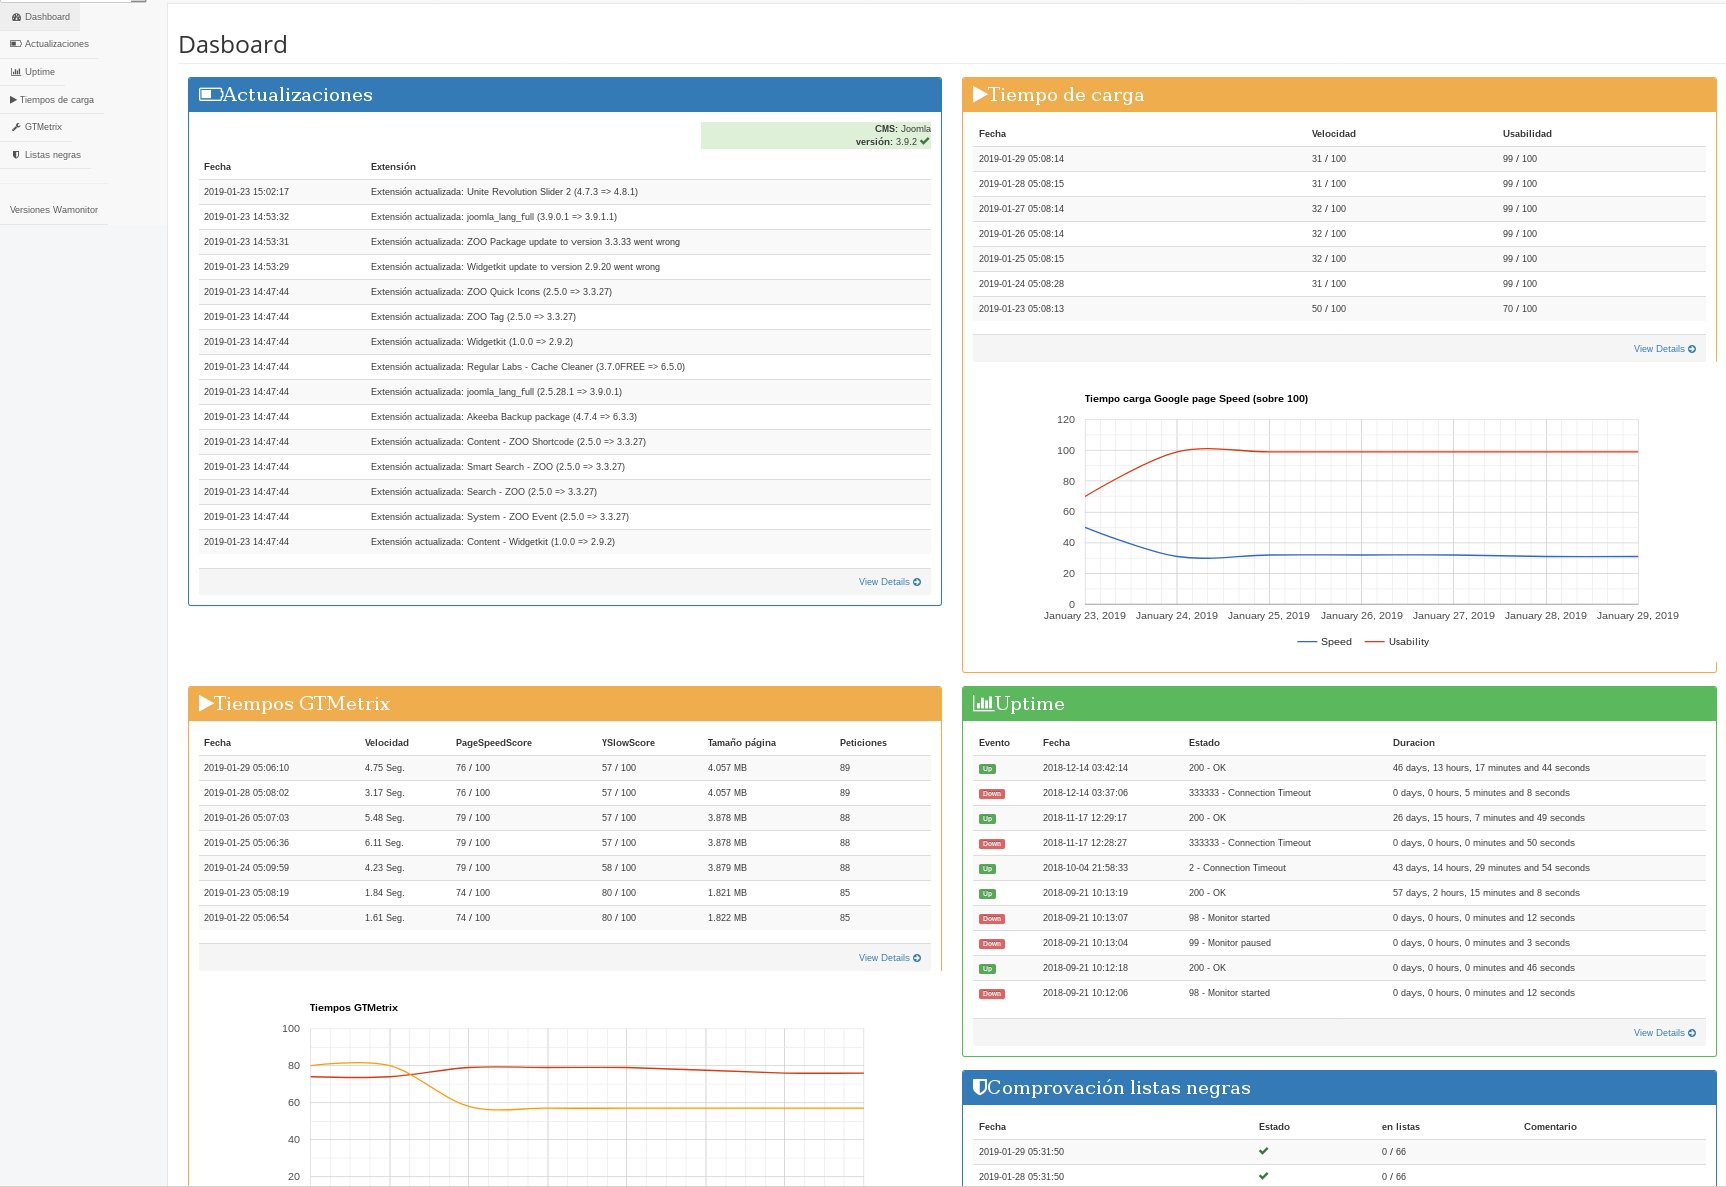Click the wrench icon beside GTMetrix
Image resolution: width=1726 pixels, height=1187 pixels.
point(16,127)
